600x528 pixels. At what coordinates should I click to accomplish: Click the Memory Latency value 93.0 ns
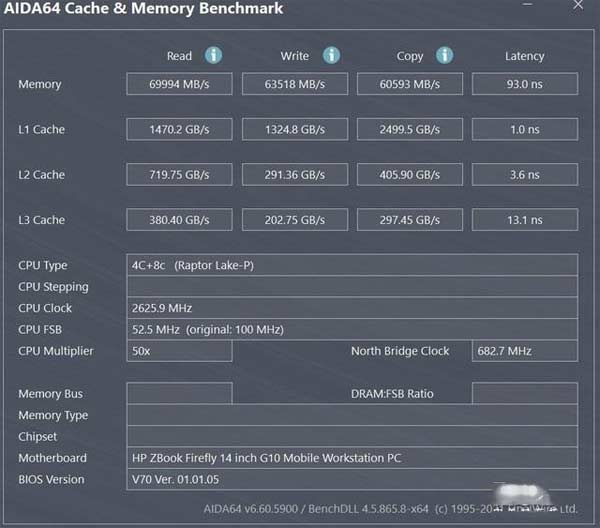click(524, 84)
